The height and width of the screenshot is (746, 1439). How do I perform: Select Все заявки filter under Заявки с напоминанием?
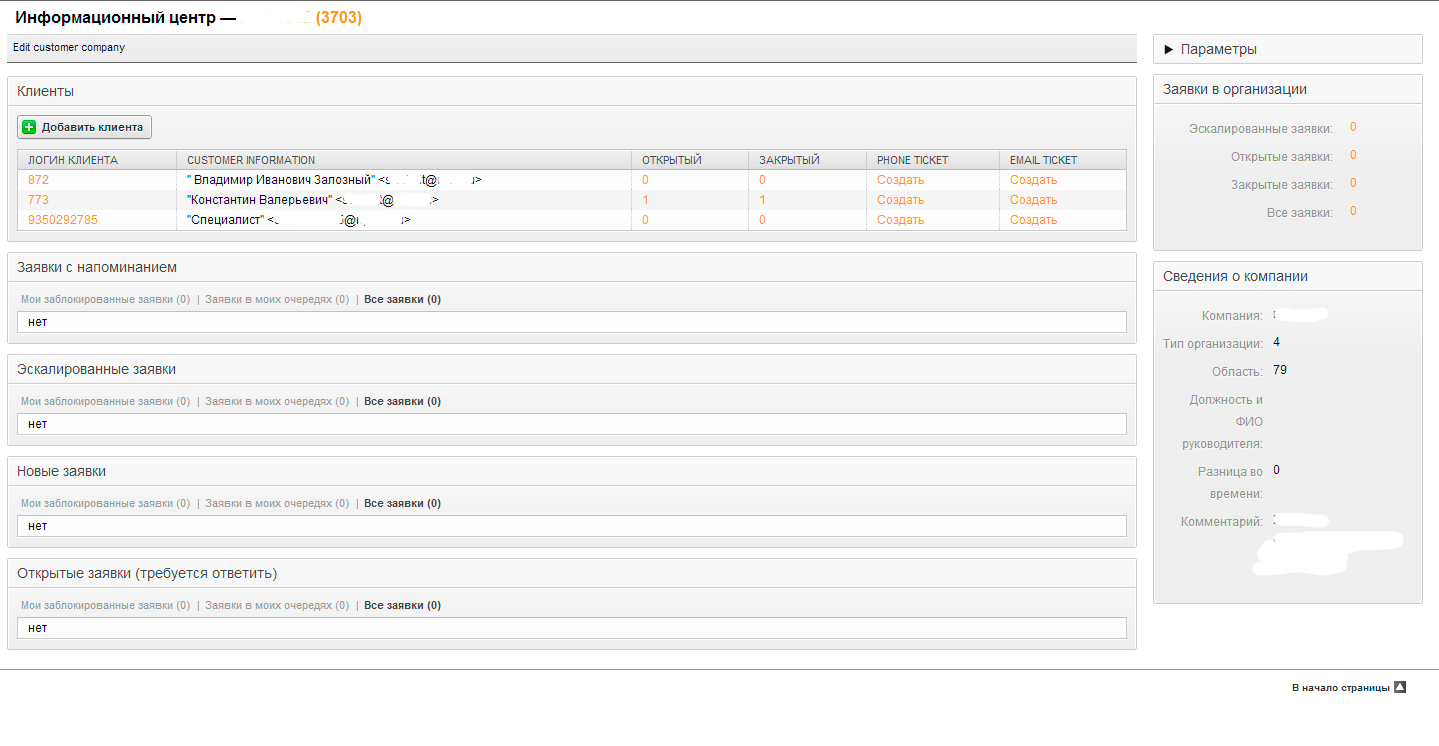pos(402,299)
